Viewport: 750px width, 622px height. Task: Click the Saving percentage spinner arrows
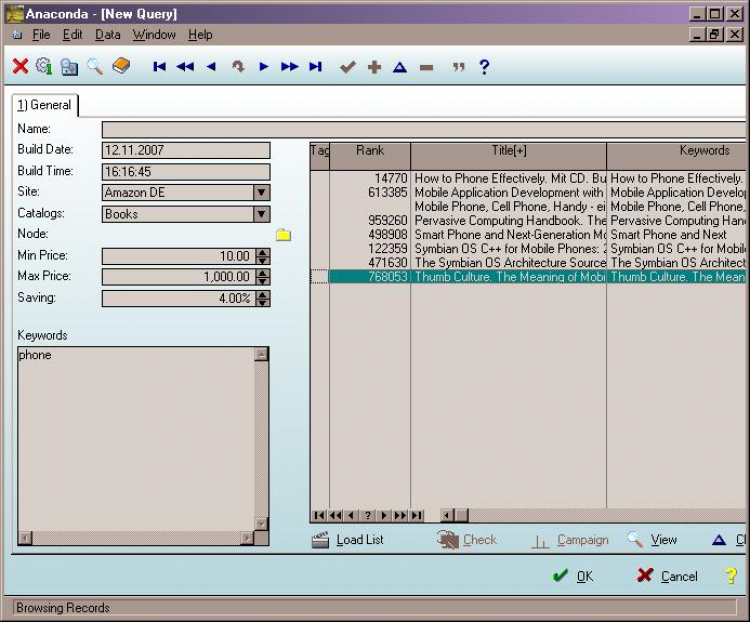262,298
